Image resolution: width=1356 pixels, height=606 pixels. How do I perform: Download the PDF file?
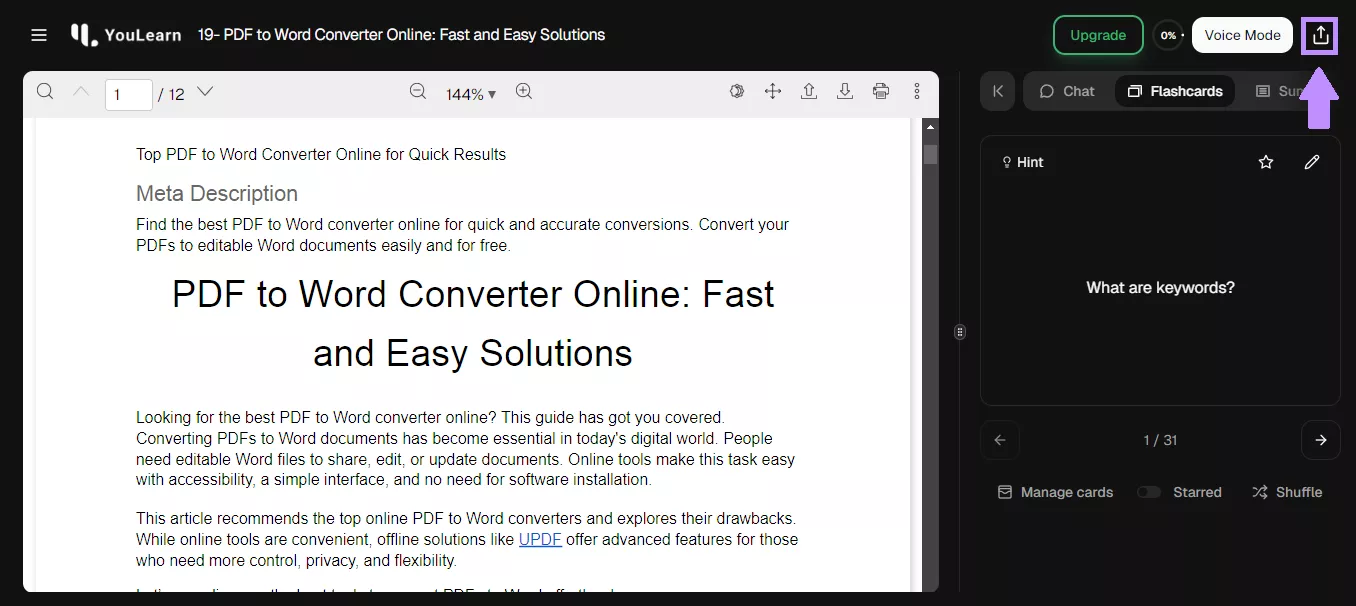coord(845,92)
